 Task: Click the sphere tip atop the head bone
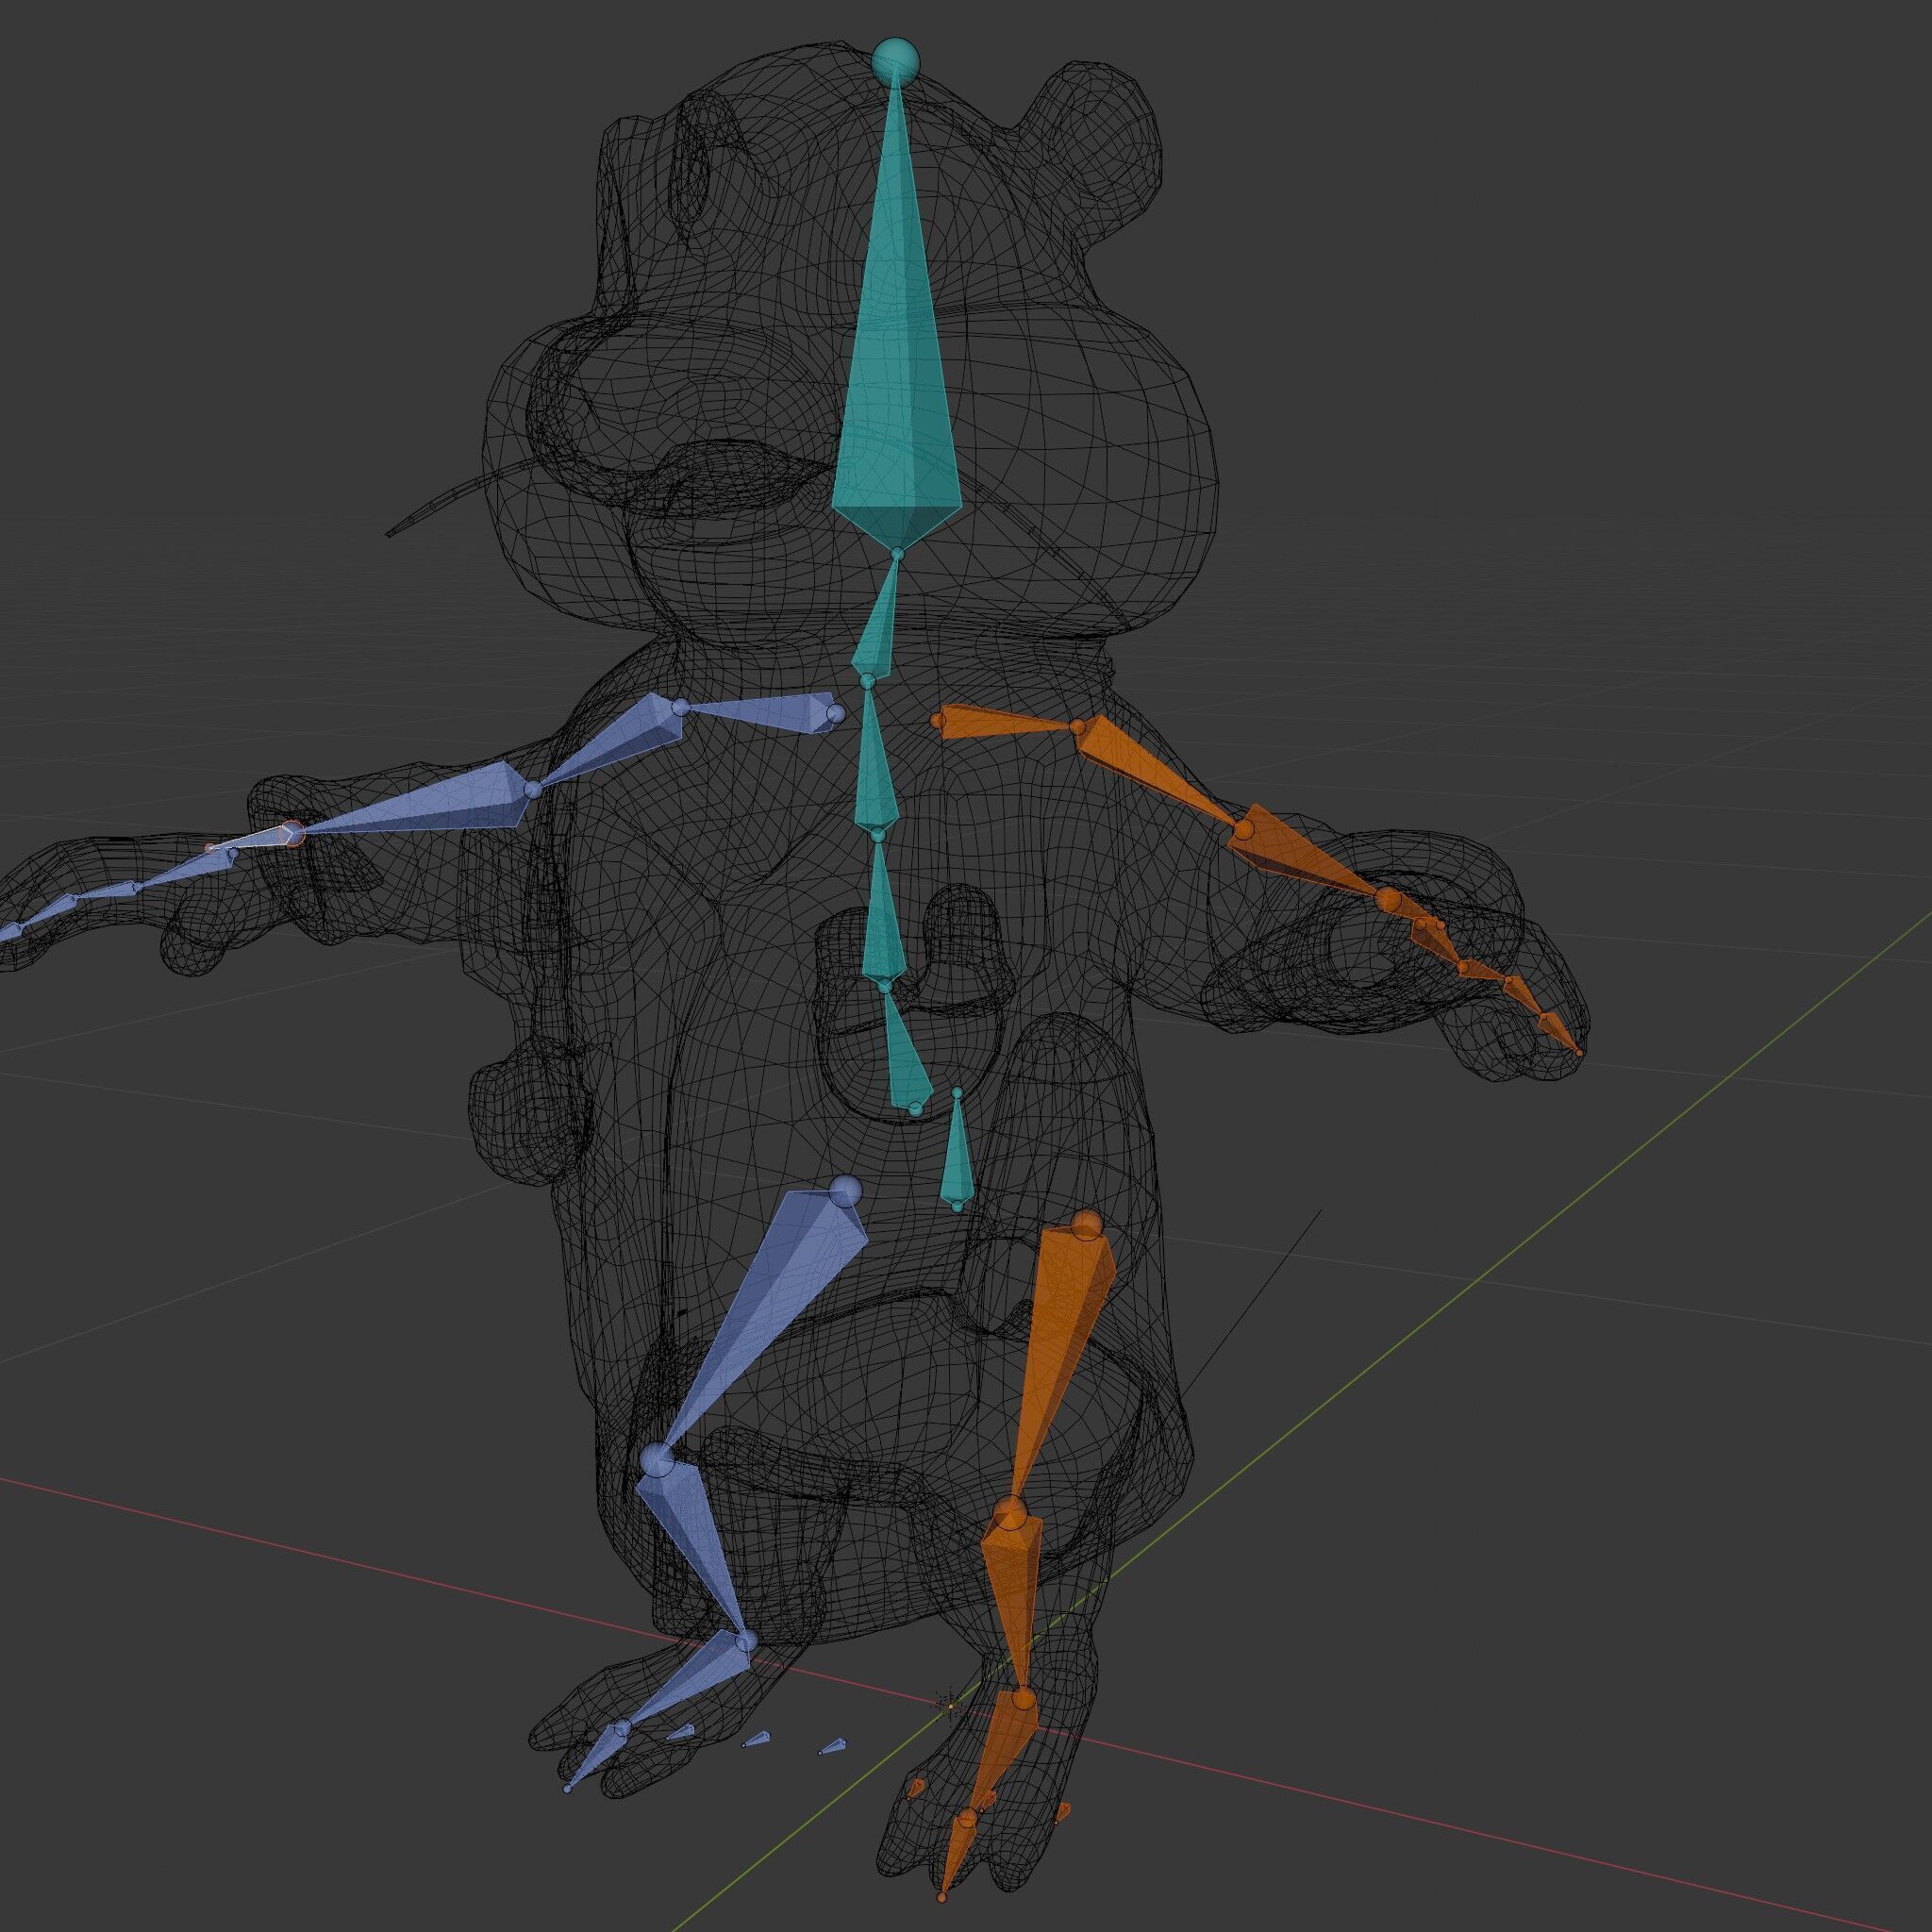point(895,62)
